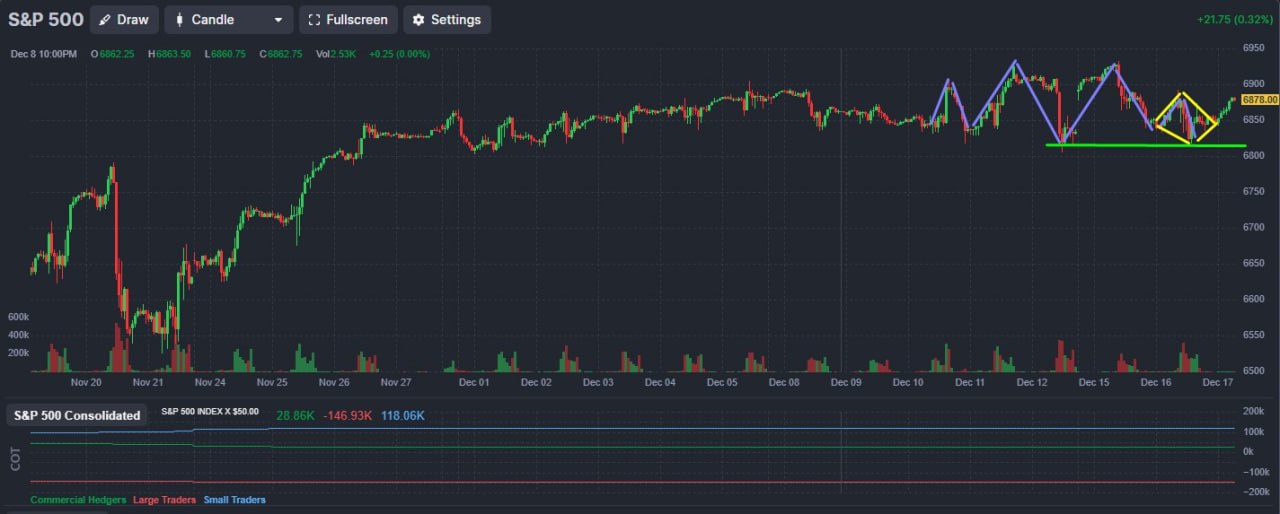The height and width of the screenshot is (514, 1280).
Task: Open the S&P 500 Consolidated selector
Action: 77,415
